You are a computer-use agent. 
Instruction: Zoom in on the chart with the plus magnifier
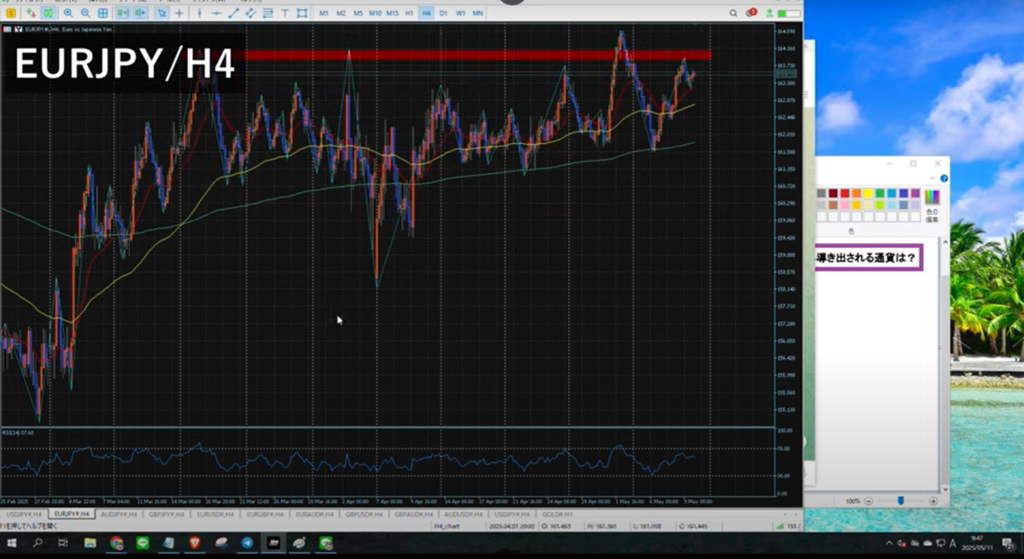tap(68, 13)
